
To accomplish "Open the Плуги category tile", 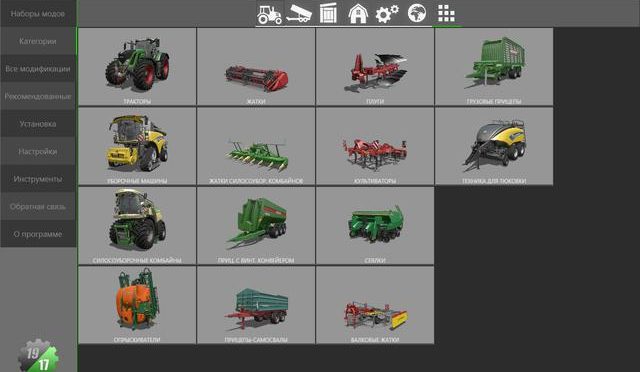I will [375, 67].
